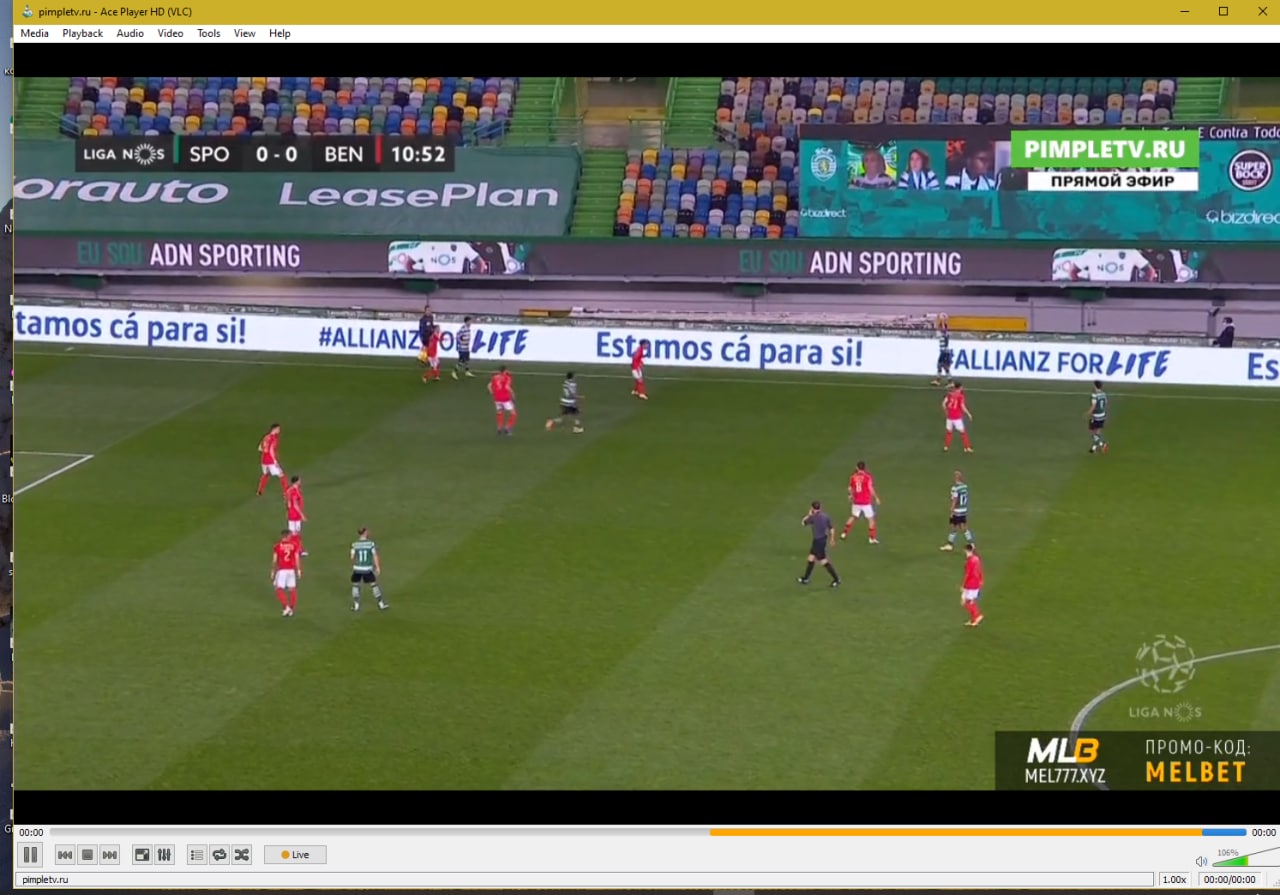
Task: Toggle shuffle random playback
Action: click(x=242, y=855)
